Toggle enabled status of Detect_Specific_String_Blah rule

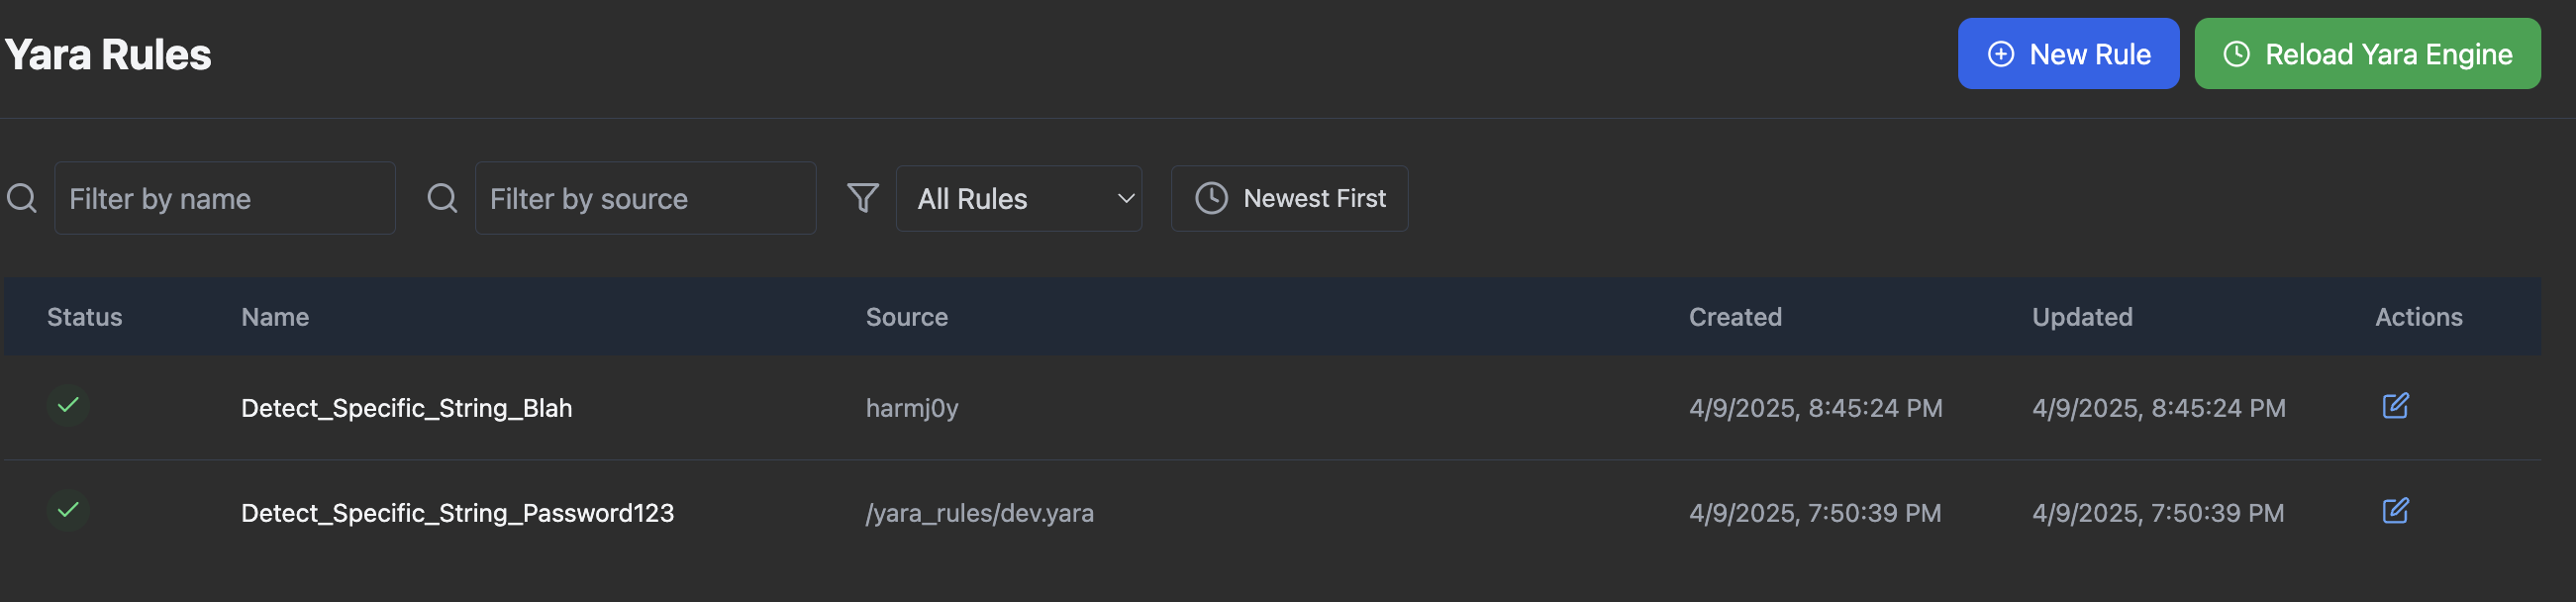tap(68, 406)
